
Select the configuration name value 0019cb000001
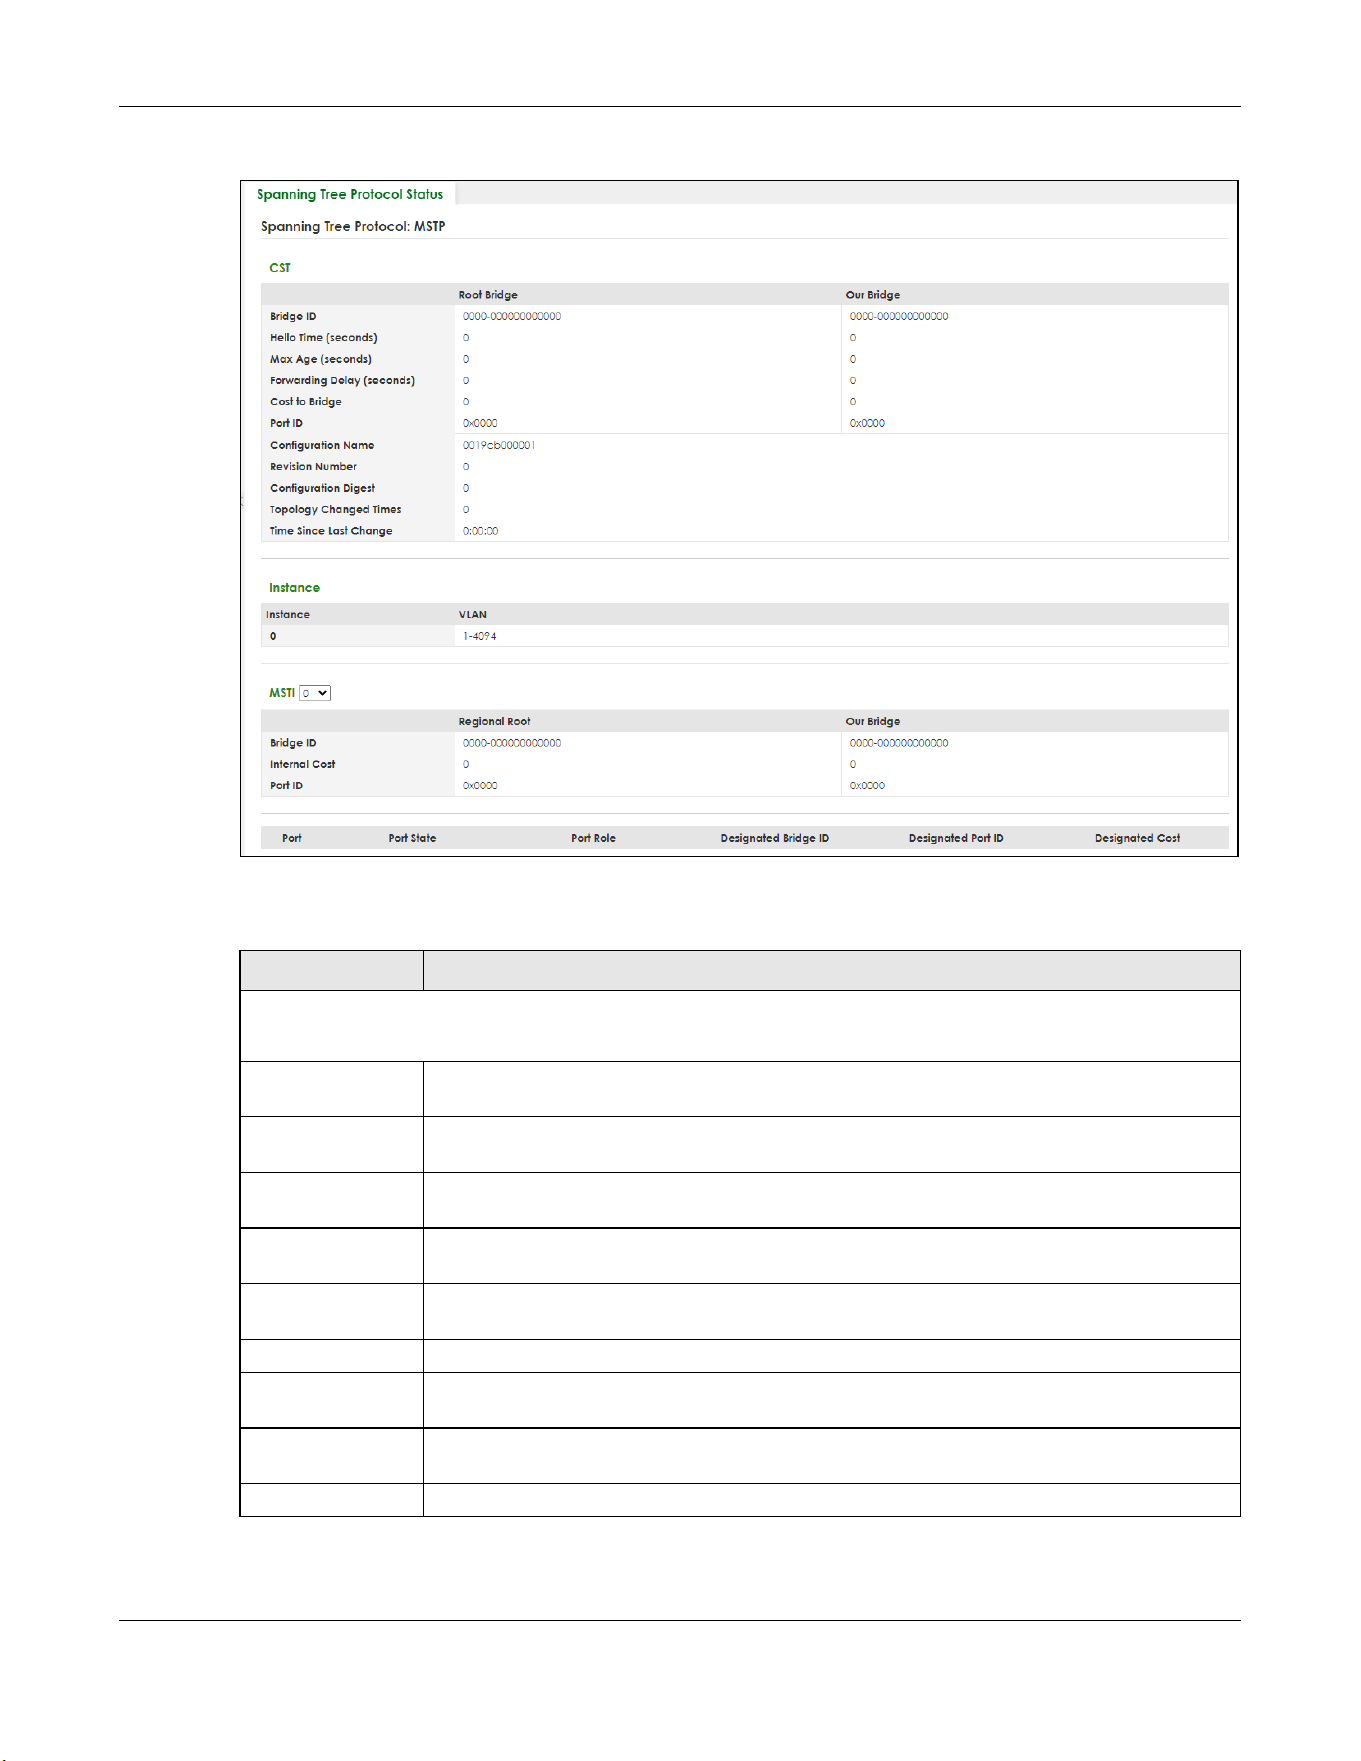(x=499, y=446)
